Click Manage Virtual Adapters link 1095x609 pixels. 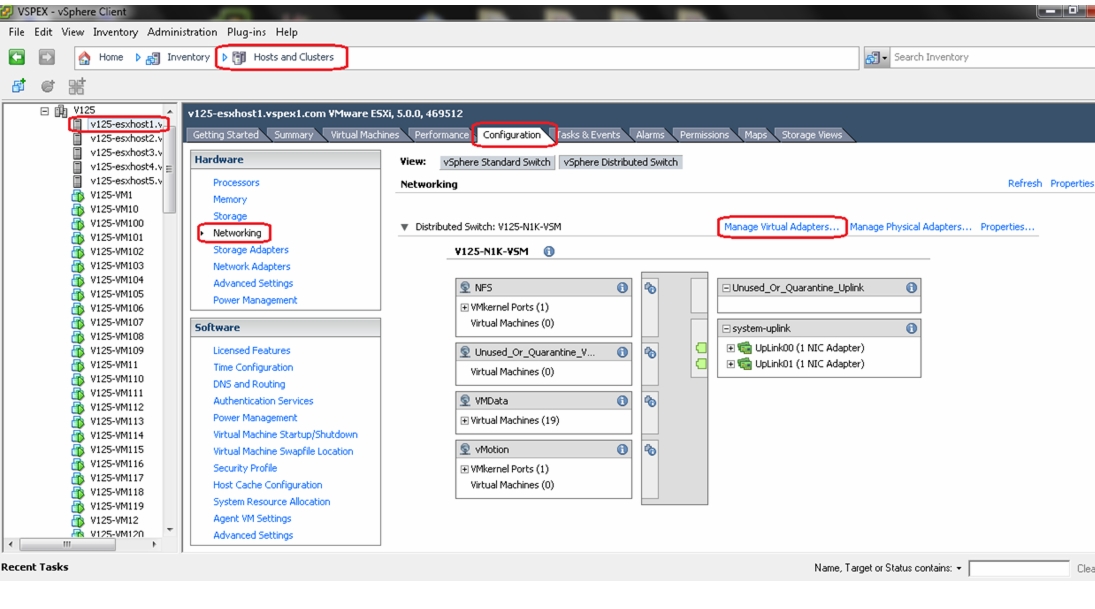[x=781, y=227]
